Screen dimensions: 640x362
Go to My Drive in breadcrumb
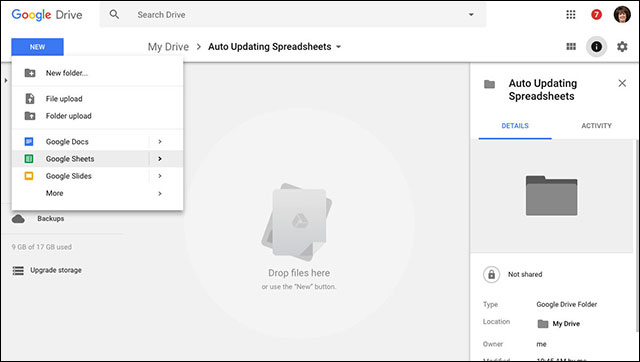168,47
